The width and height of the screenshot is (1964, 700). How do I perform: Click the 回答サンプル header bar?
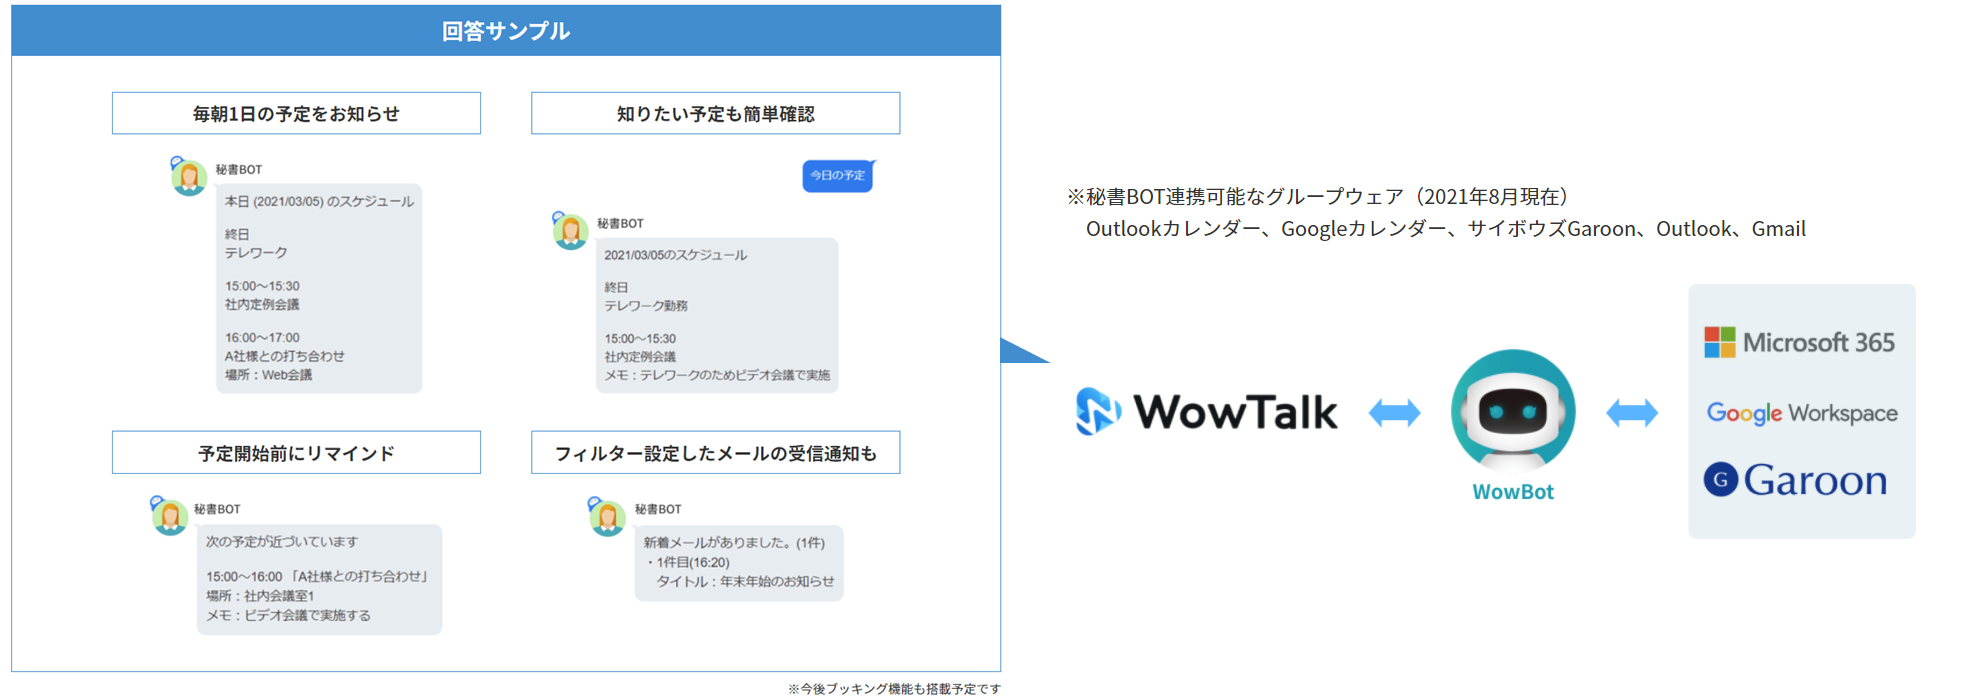tap(506, 31)
